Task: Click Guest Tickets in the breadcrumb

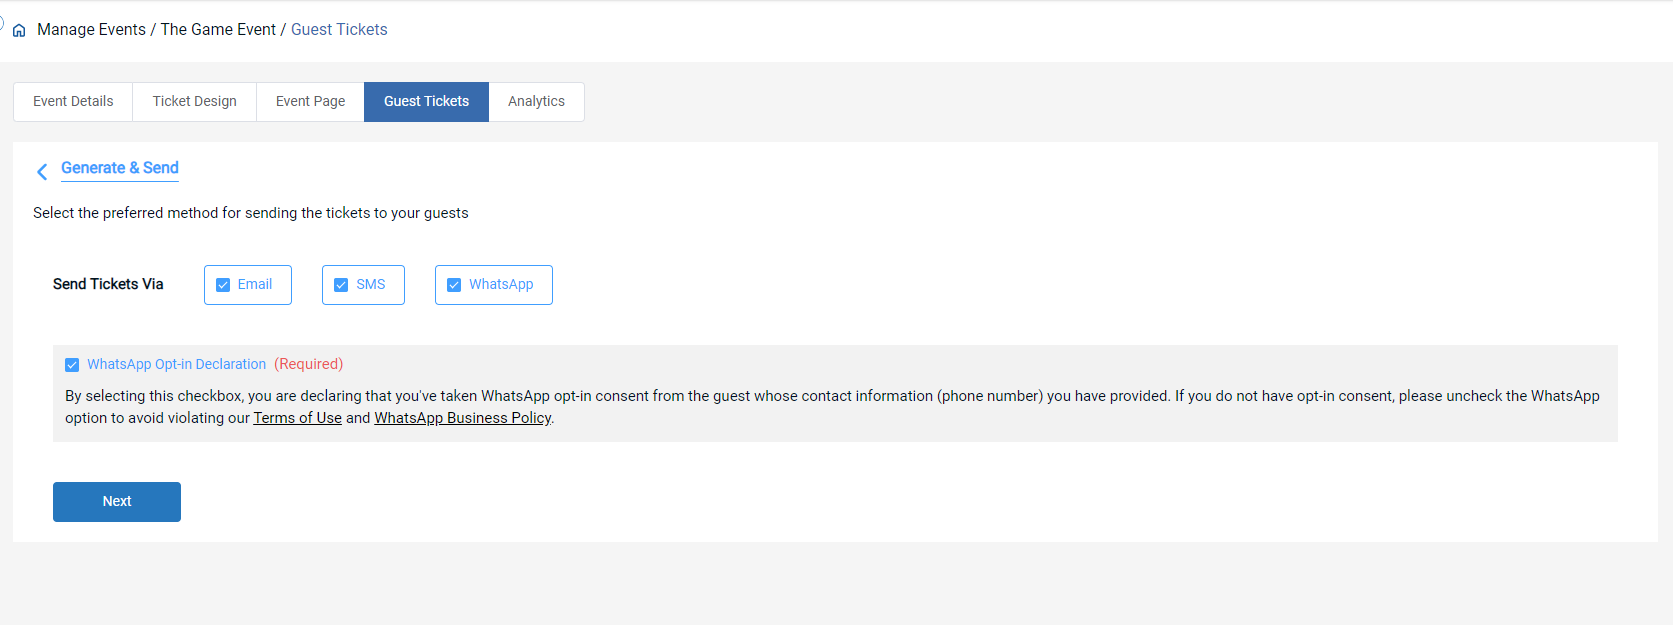Action: tap(339, 30)
